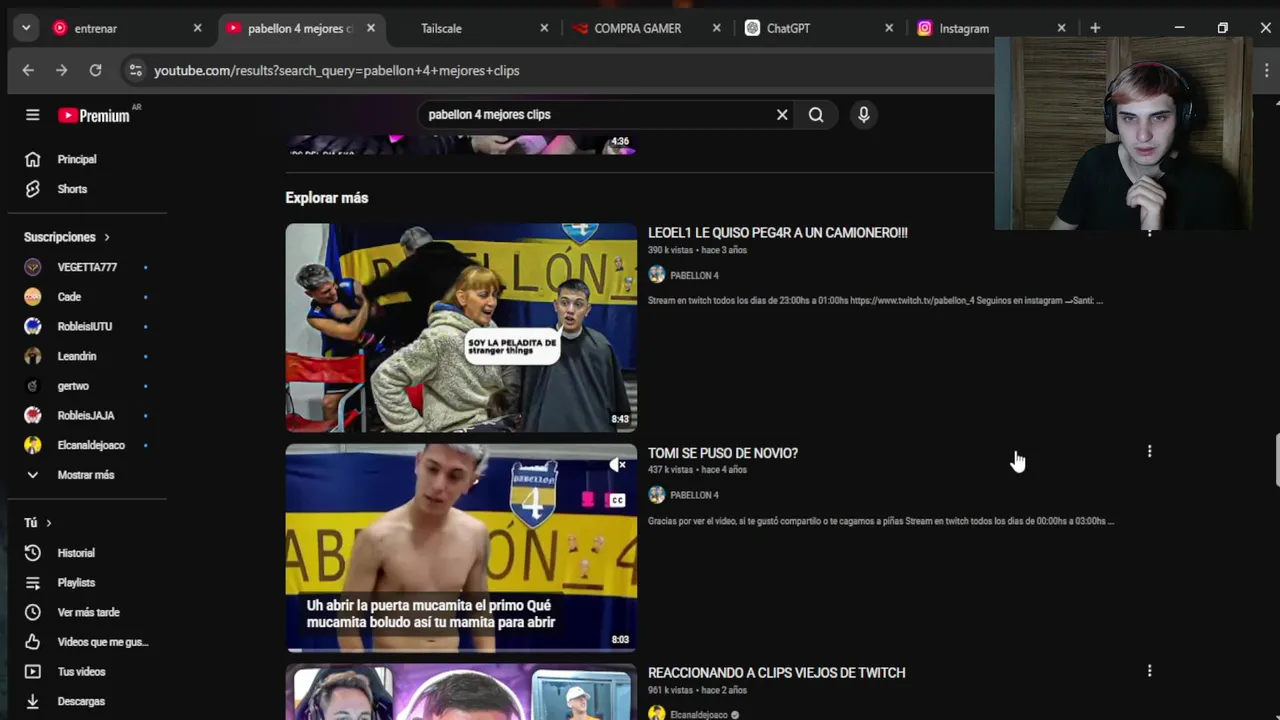Play LEOEL1 video thumbnail

pos(461,328)
